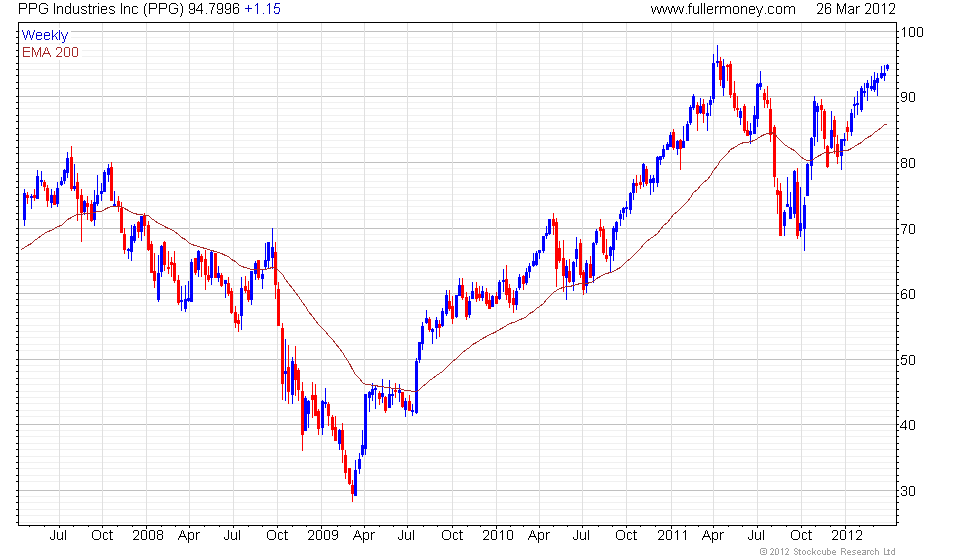Click the latest candlestick at chart's right end

[x=886, y=68]
